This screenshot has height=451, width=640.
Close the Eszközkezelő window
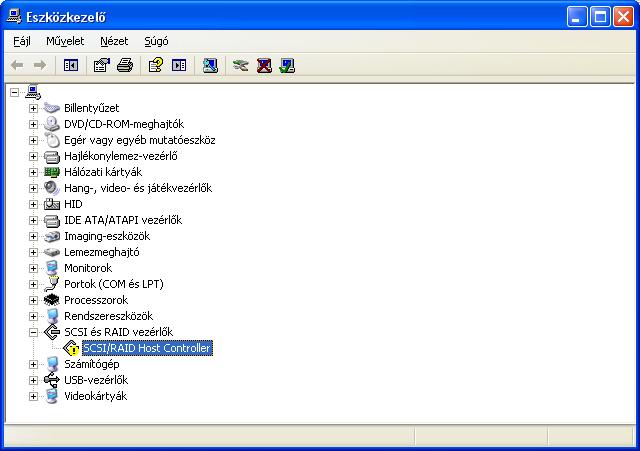[624, 17]
